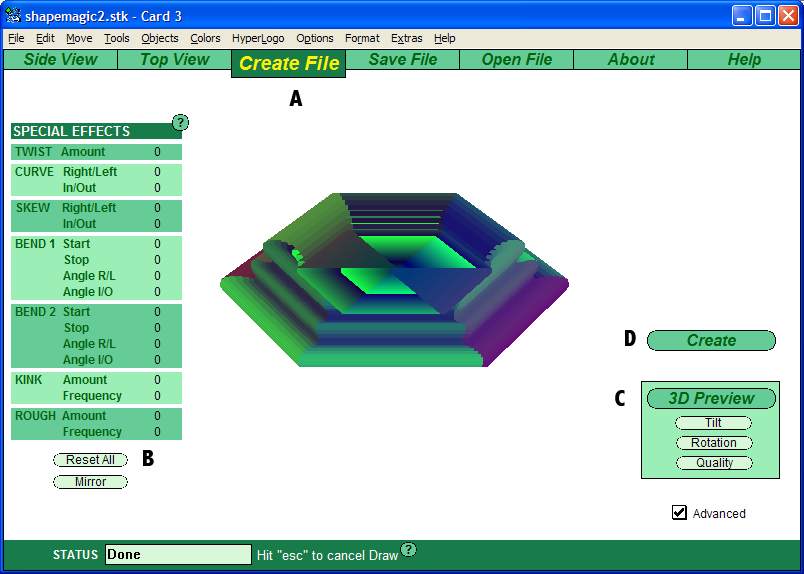This screenshot has width=804, height=574.
Task: Select the Save File tab
Action: 402,59
